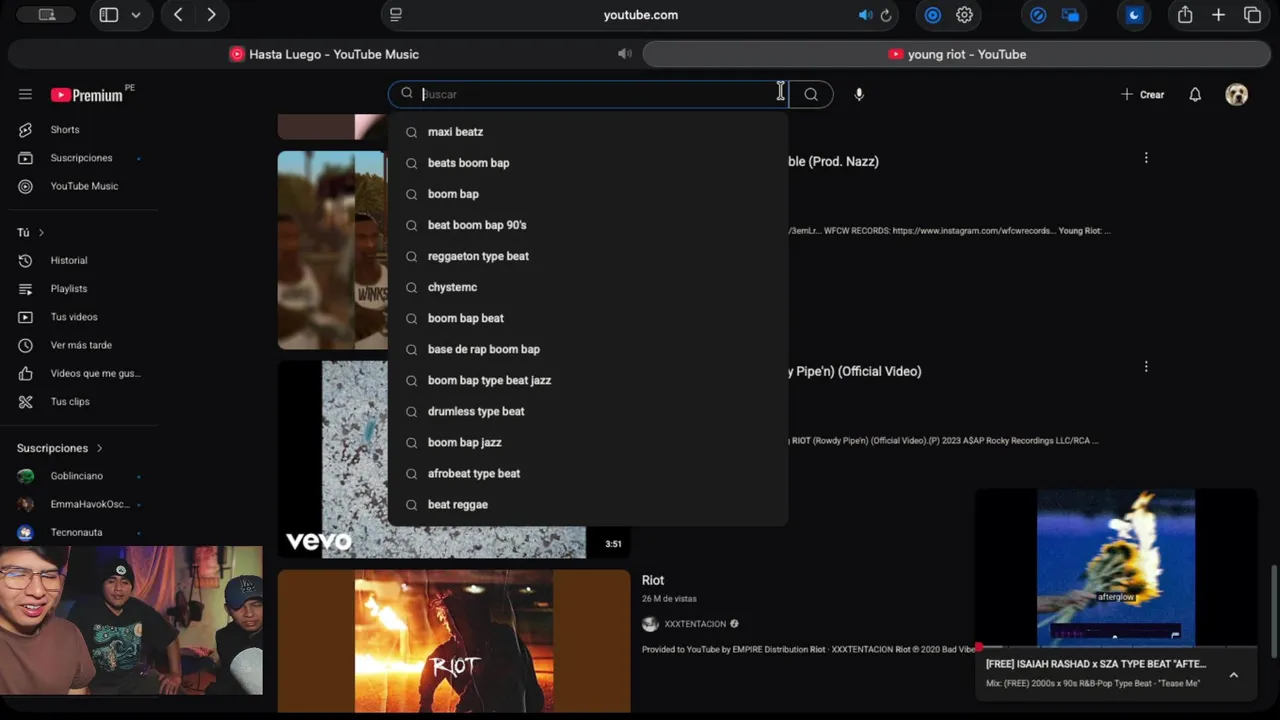
Task: Click the search magnifier button
Action: pos(811,94)
